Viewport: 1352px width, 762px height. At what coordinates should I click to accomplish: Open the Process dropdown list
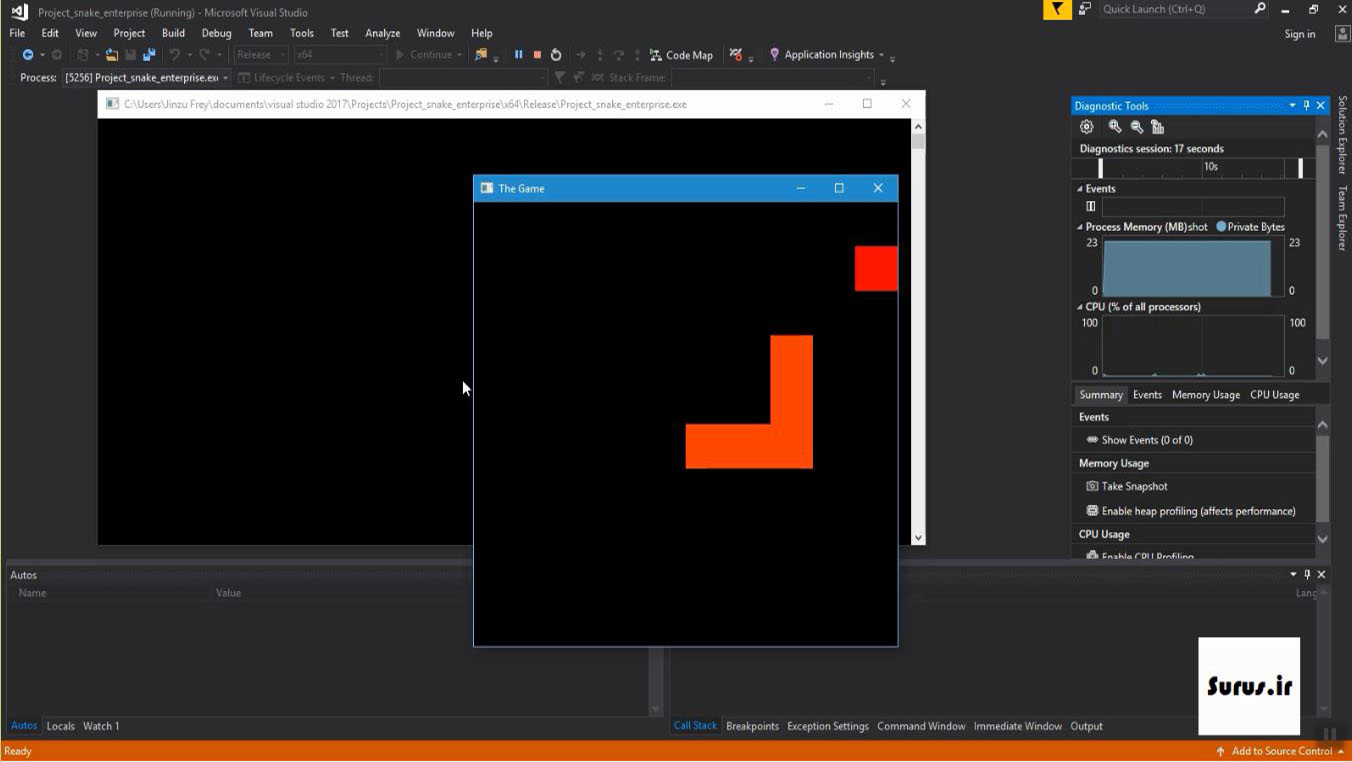click(226, 78)
